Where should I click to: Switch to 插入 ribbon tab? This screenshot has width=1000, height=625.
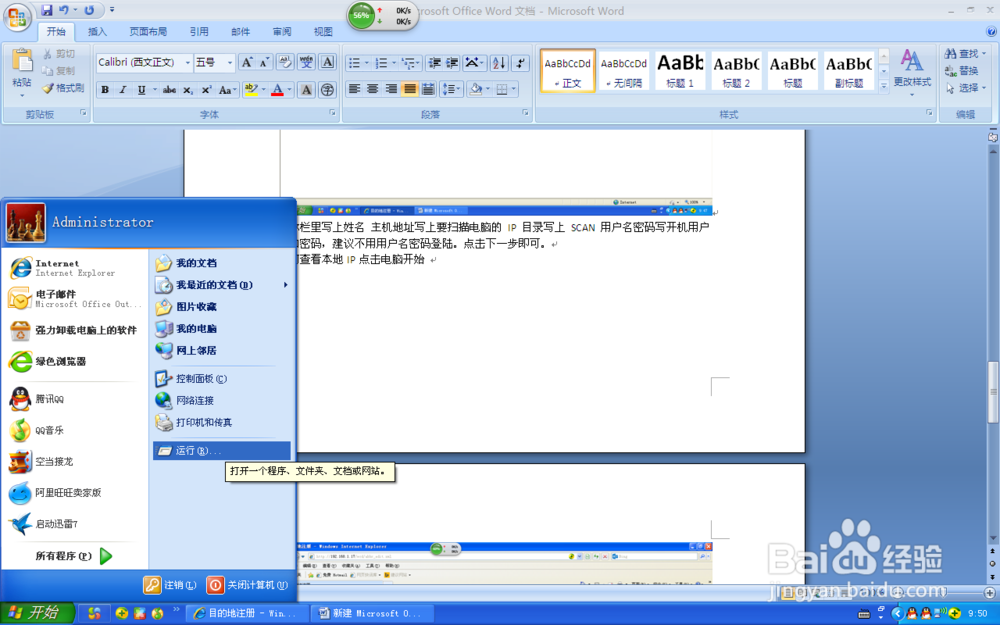(x=97, y=31)
